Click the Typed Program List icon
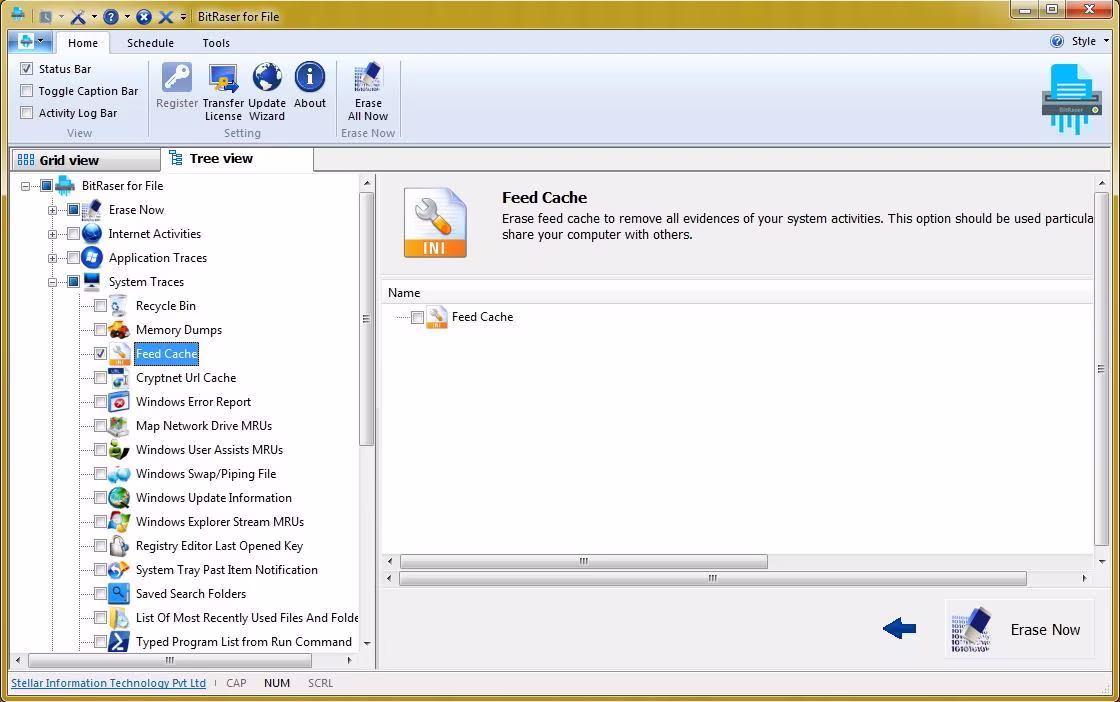 [x=119, y=642]
